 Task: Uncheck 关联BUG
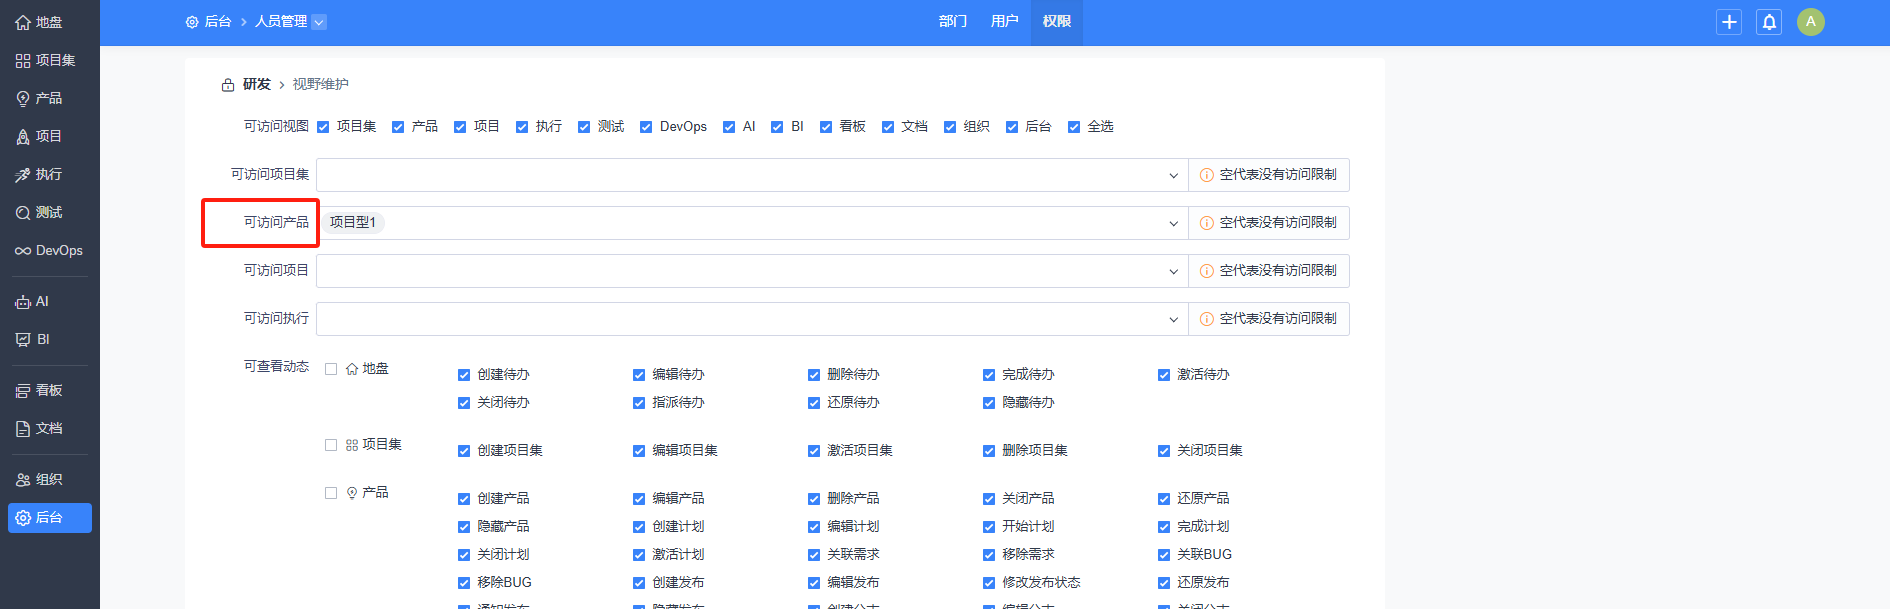coord(1164,555)
